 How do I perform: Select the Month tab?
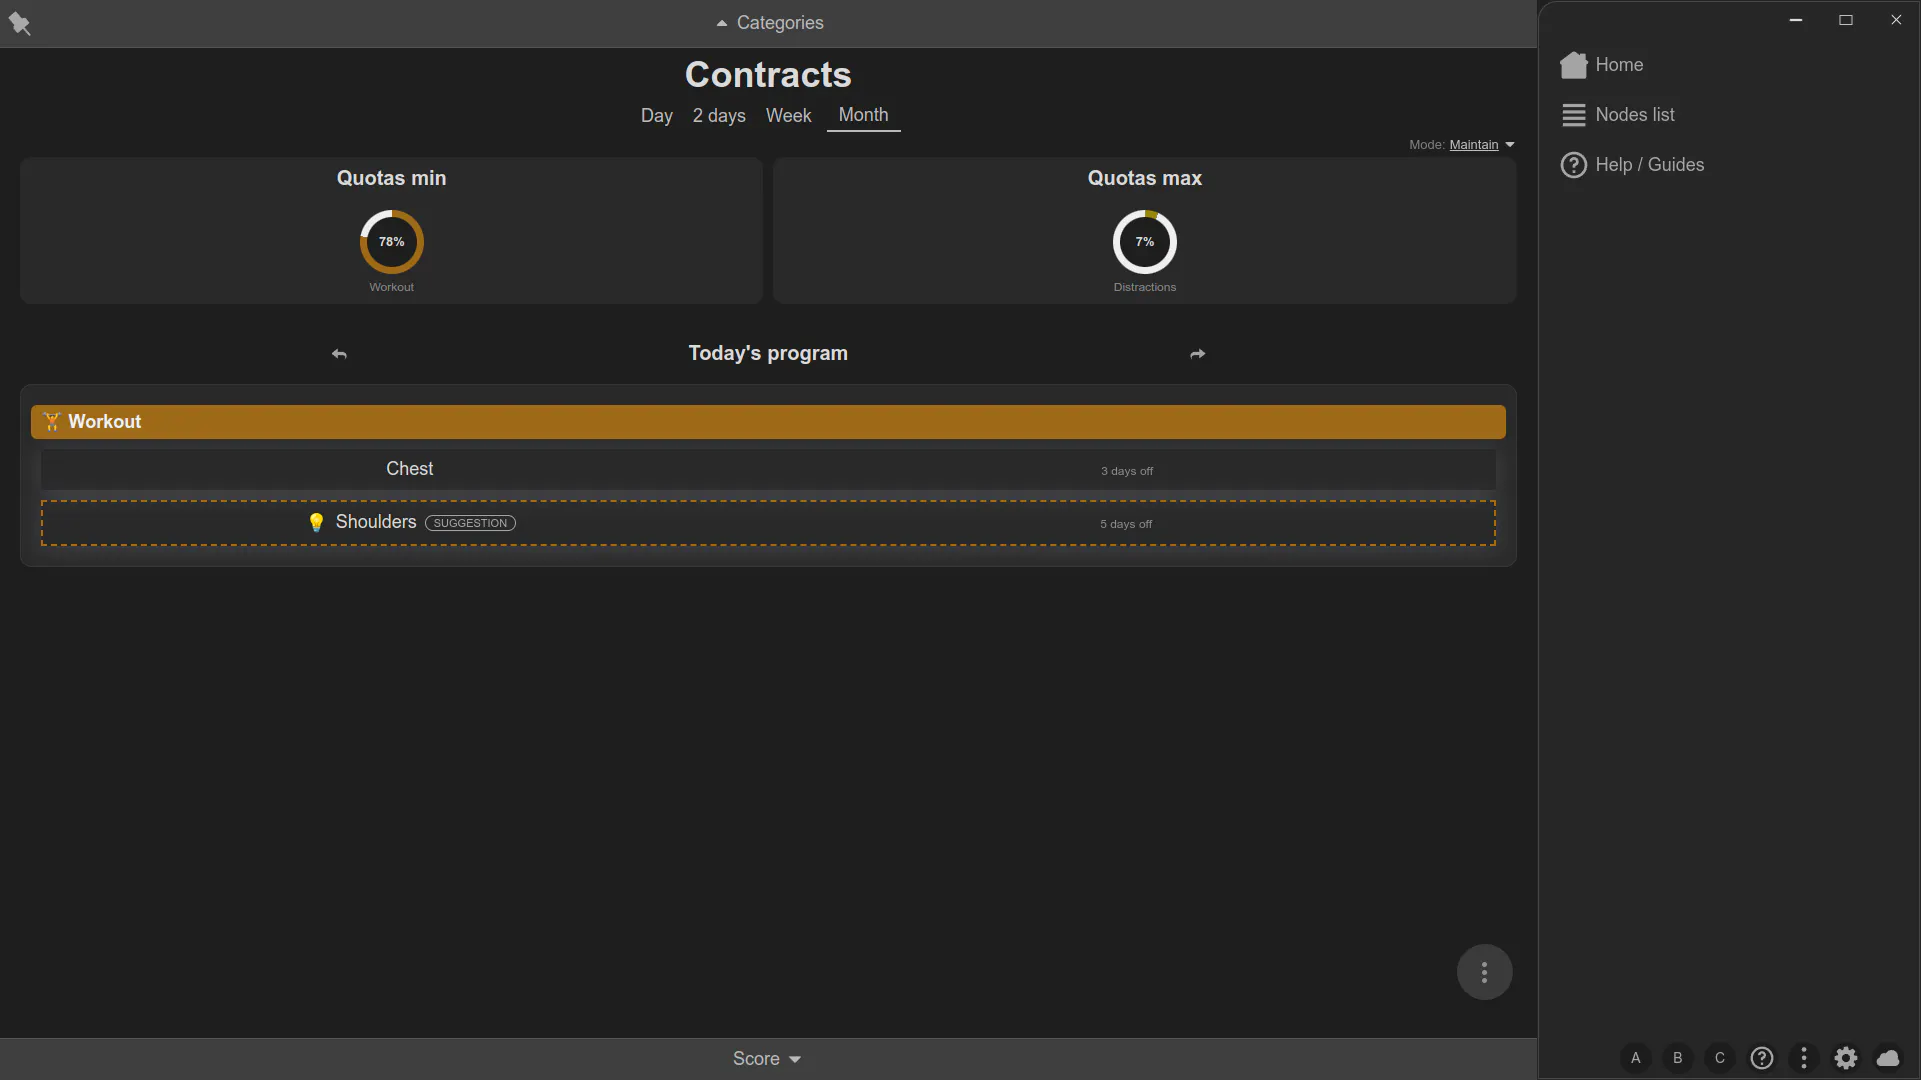pos(863,116)
